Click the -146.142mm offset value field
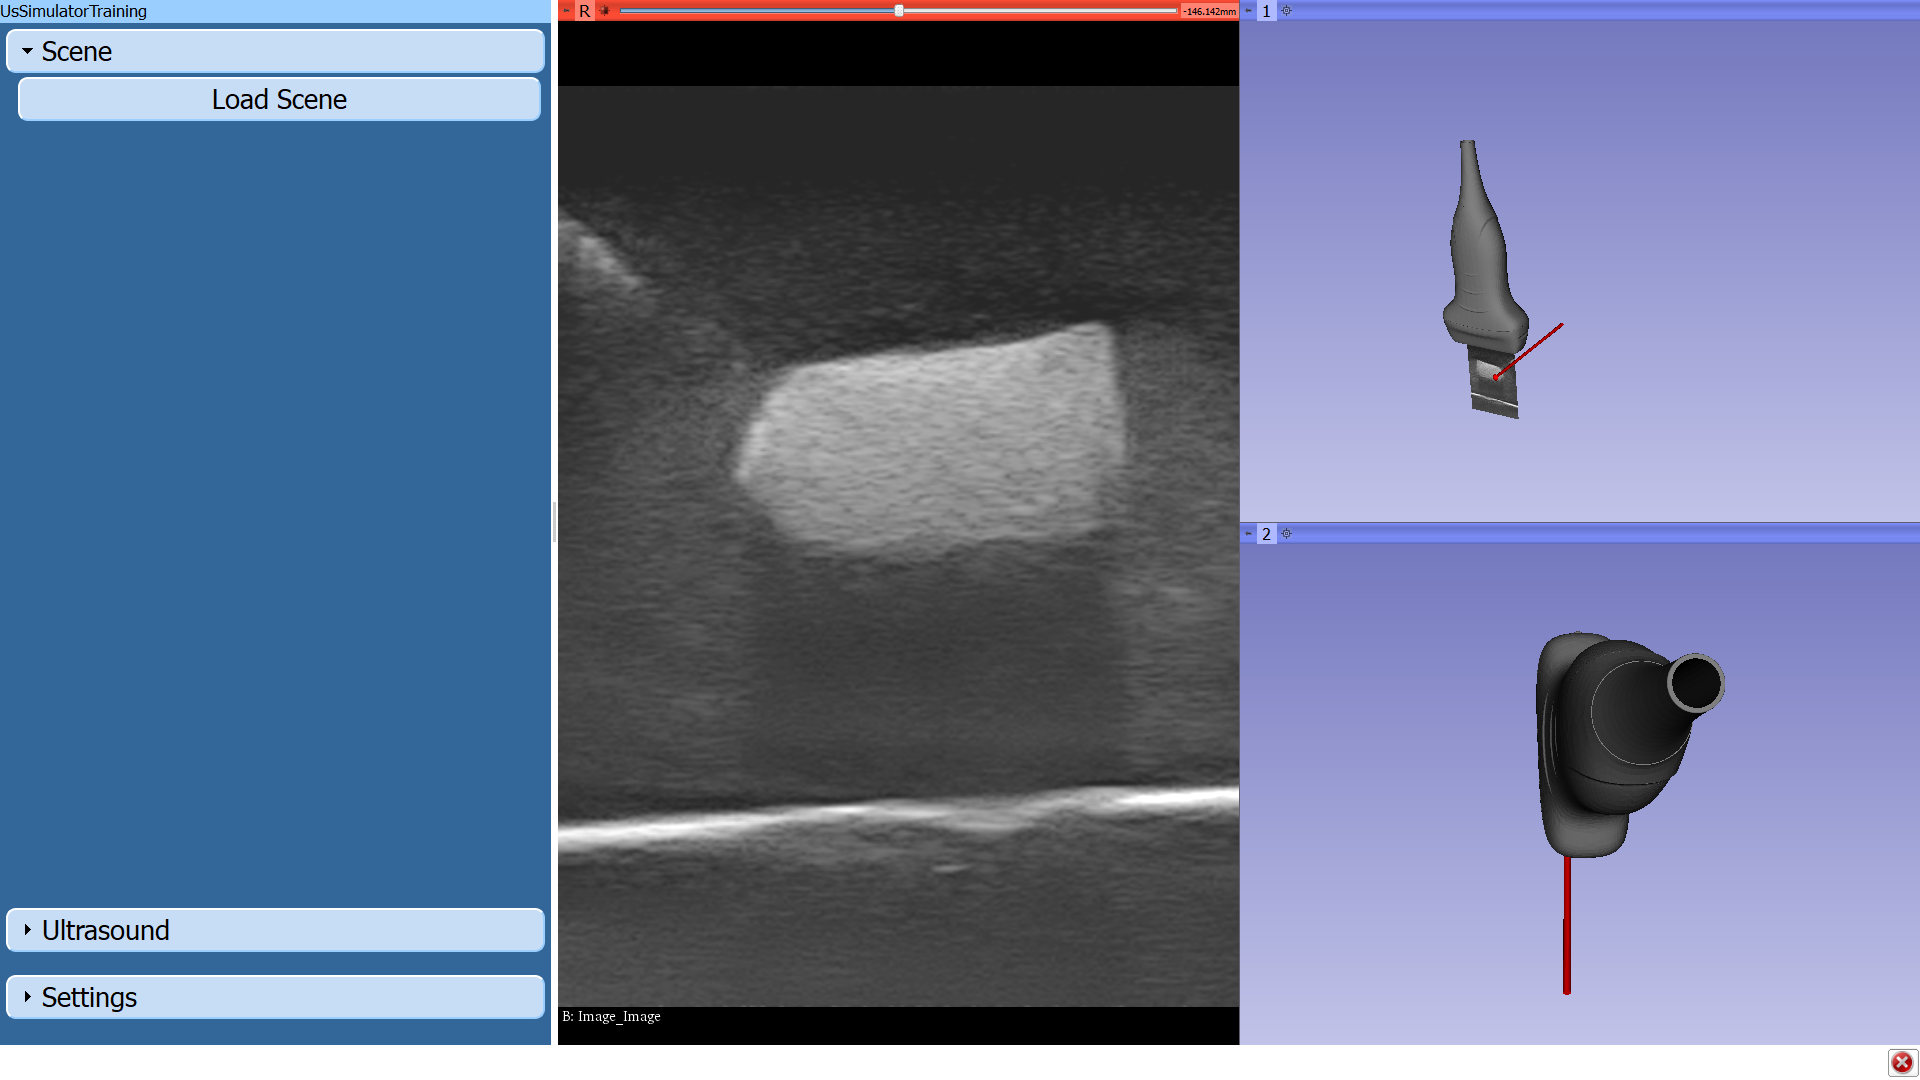1920x1080 pixels. pos(1209,11)
